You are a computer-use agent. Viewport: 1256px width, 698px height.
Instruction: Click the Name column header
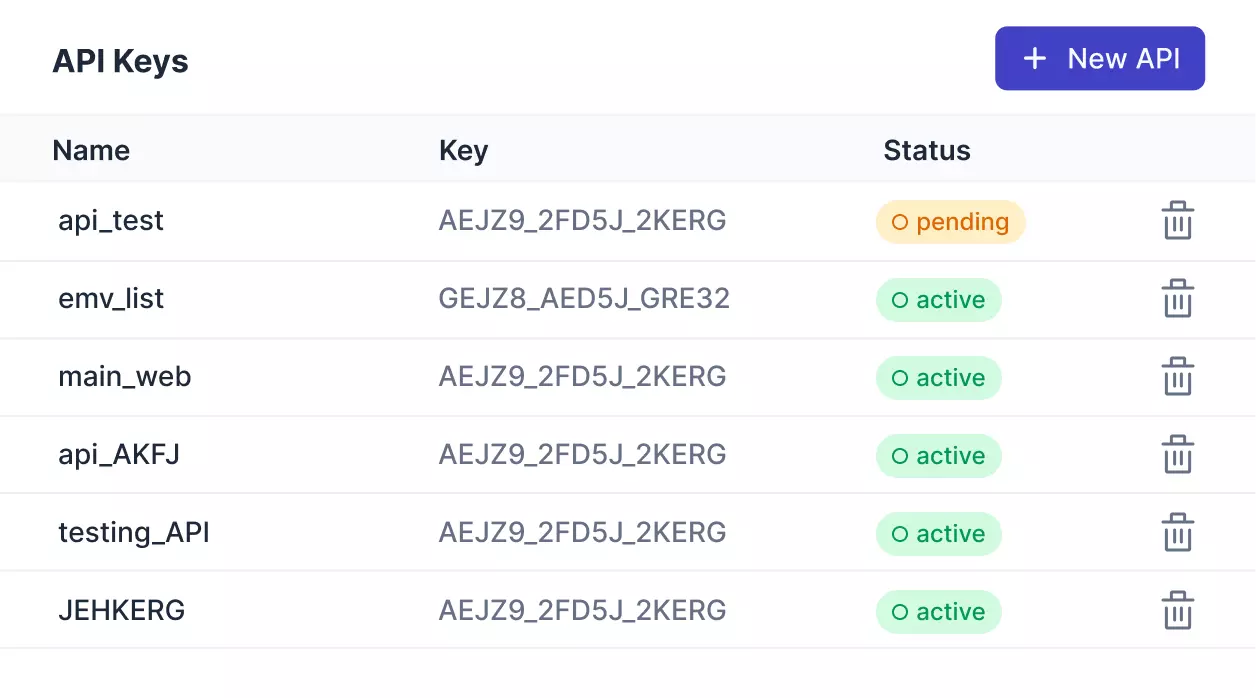(91, 151)
